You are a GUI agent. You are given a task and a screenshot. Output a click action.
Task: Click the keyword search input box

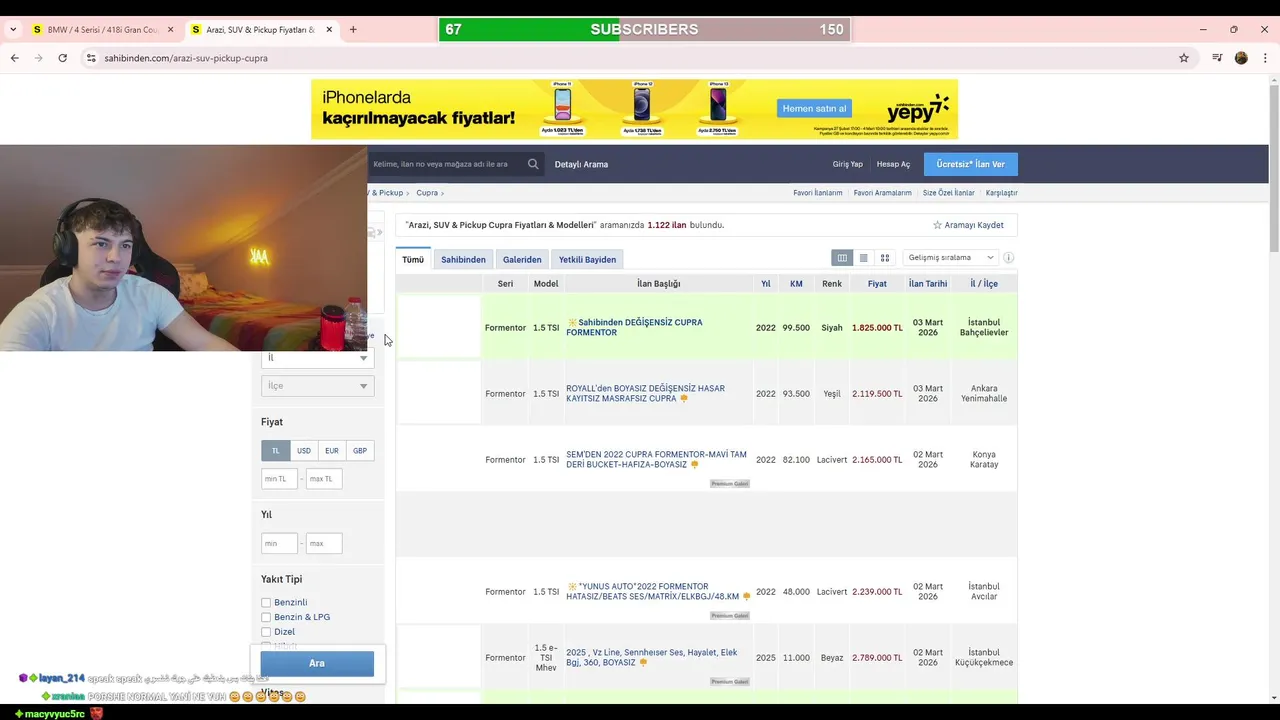pyautogui.click(x=445, y=164)
